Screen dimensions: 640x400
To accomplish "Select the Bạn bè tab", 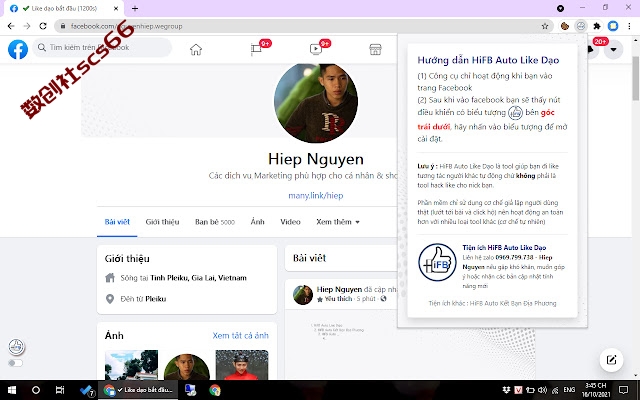I will [215, 222].
